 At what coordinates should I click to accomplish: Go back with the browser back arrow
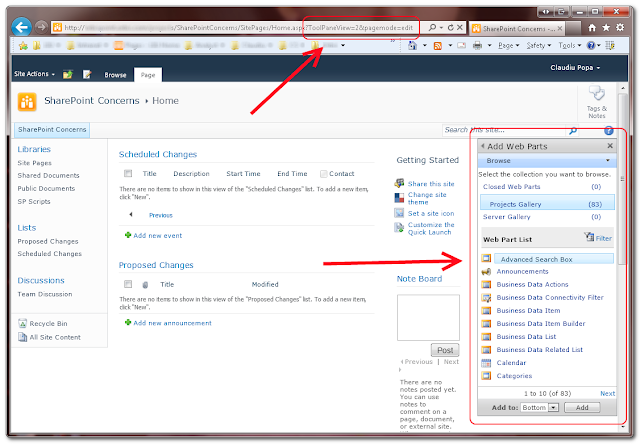pyautogui.click(x=22, y=27)
